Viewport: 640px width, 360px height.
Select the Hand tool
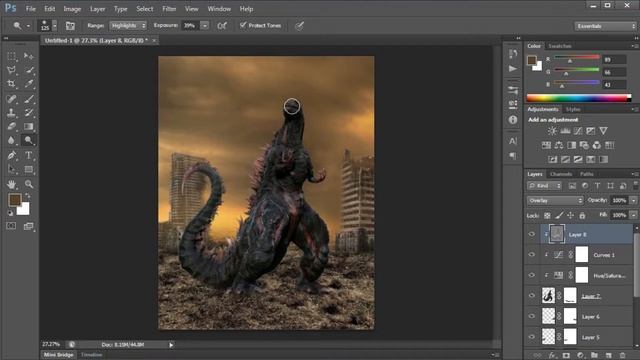(11, 184)
